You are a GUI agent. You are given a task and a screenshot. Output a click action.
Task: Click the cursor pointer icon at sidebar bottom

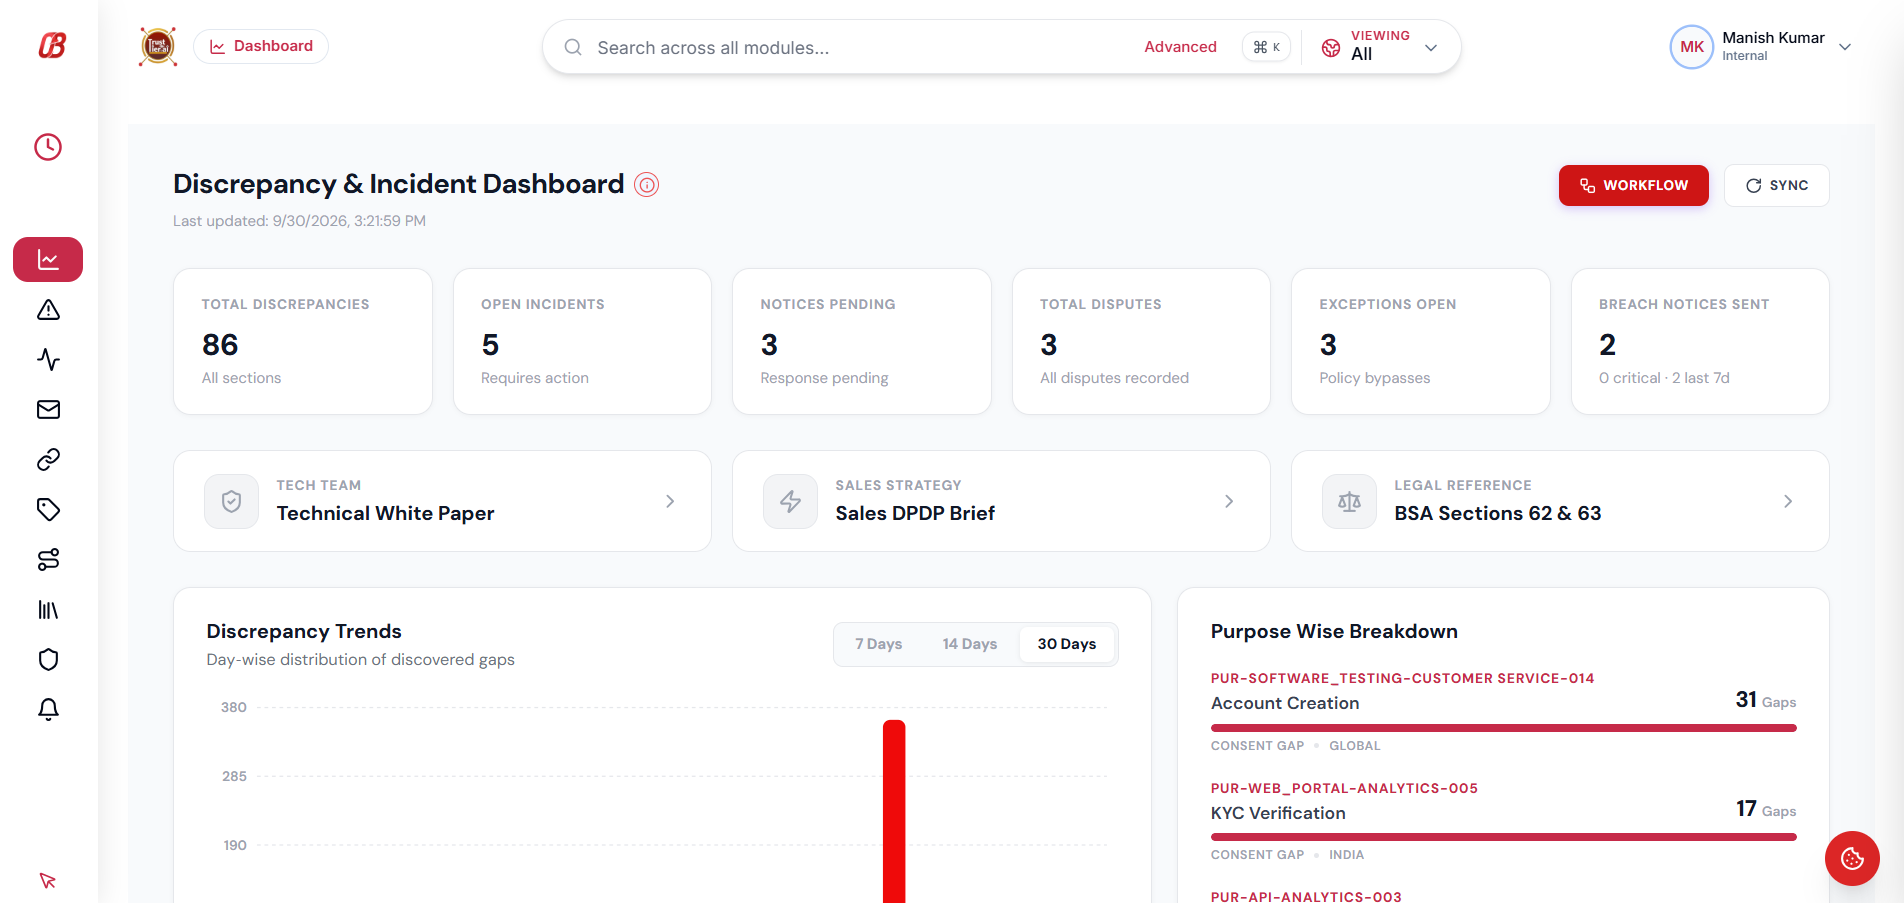(48, 881)
